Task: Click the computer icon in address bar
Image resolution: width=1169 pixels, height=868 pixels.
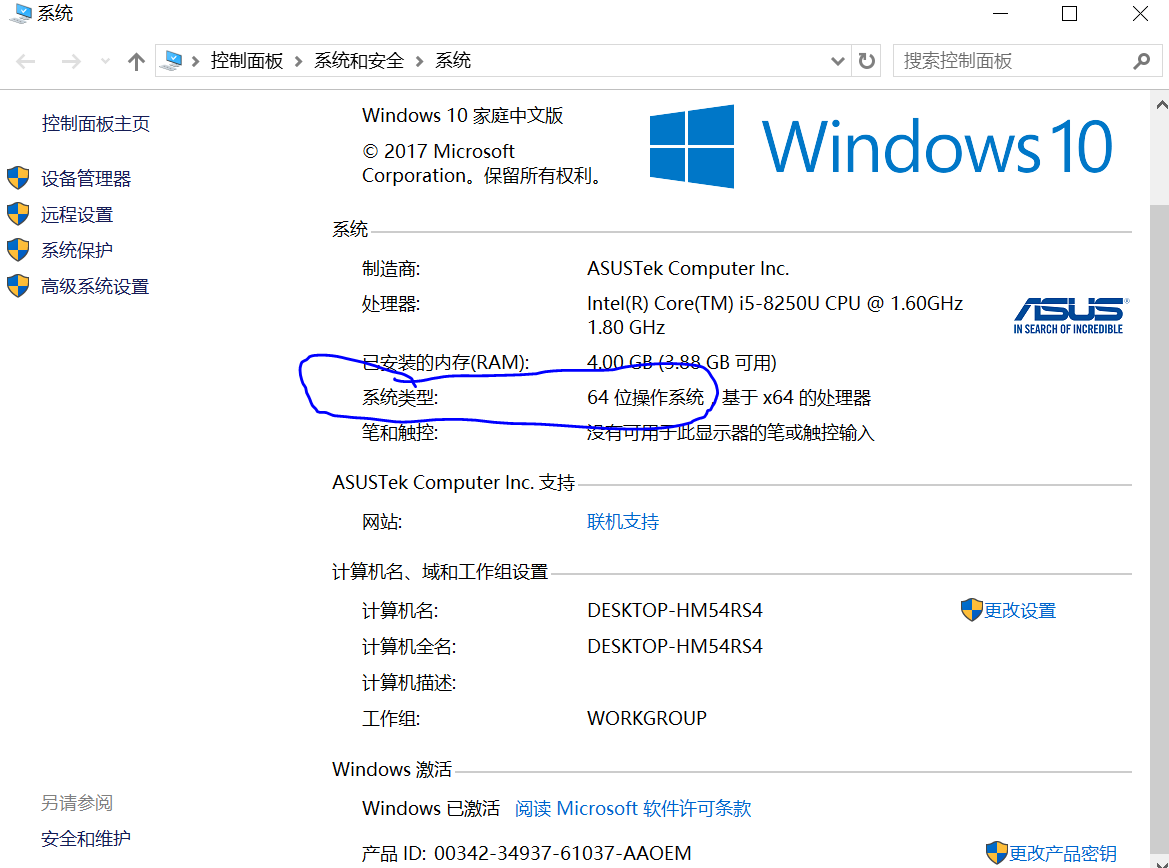Action: (x=172, y=60)
